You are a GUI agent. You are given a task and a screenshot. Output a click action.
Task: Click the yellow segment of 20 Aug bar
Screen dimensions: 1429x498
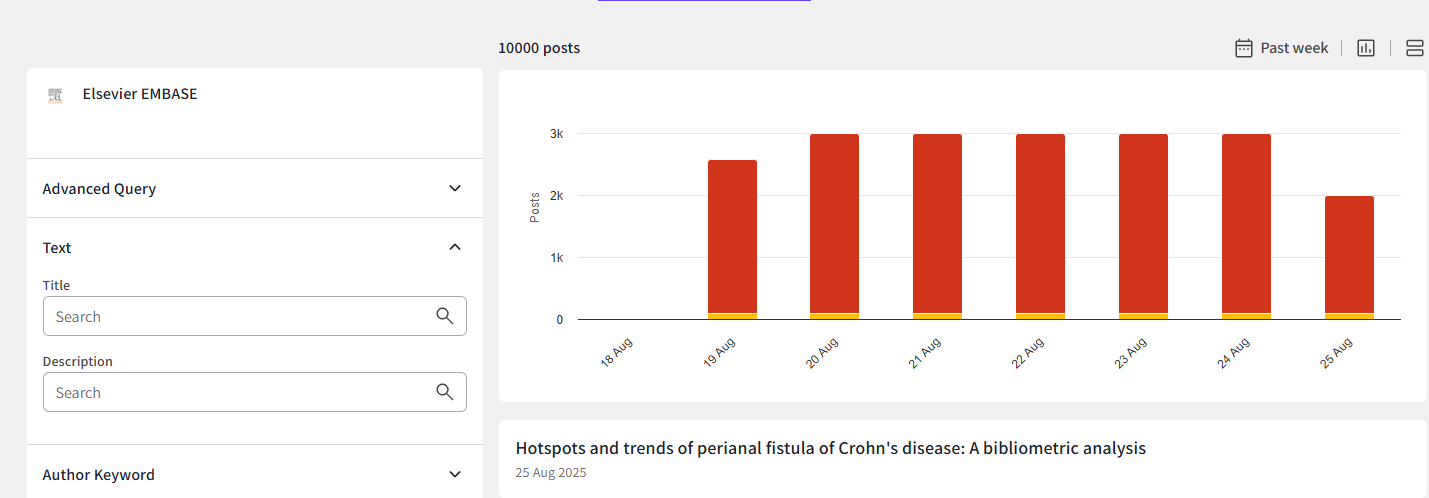tap(834, 316)
